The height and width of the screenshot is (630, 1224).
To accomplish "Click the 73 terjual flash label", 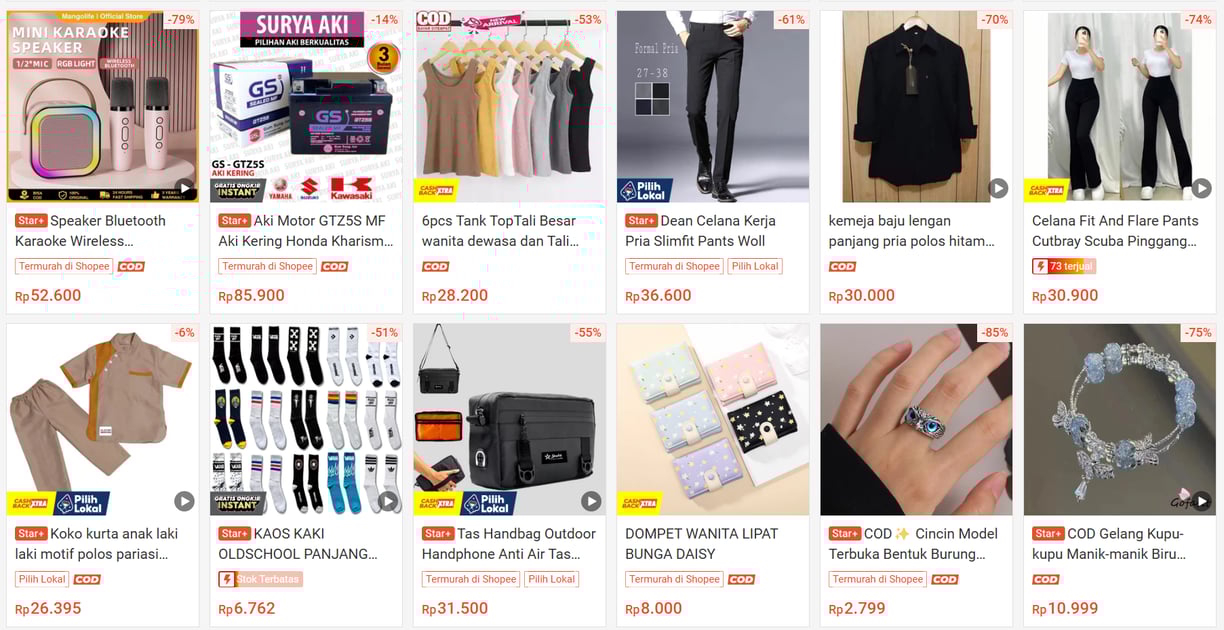I will pos(1064,266).
